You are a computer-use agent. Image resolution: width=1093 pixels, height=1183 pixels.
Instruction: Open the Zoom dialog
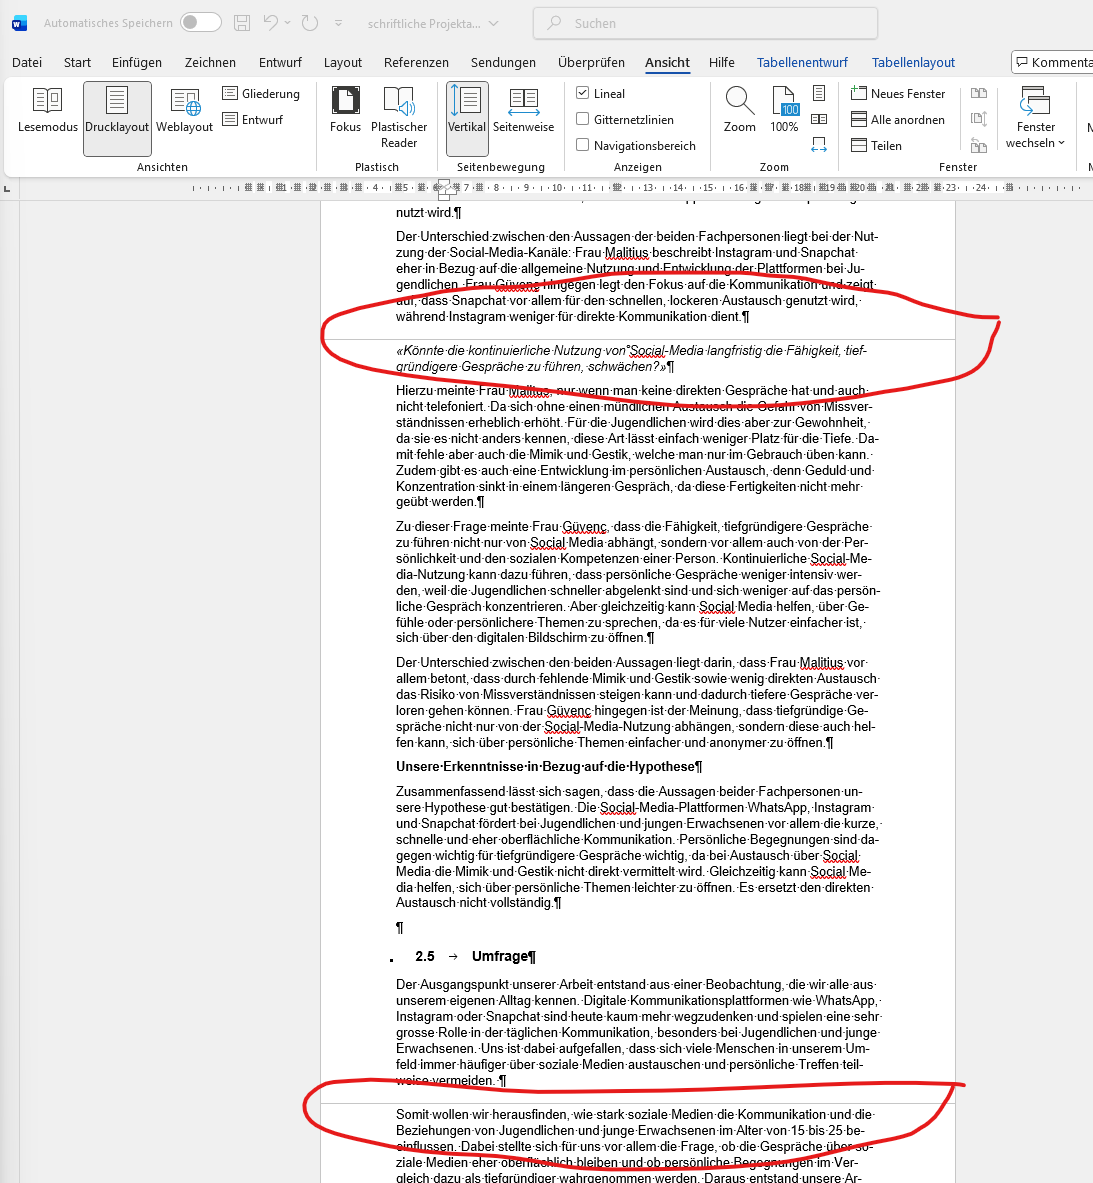[739, 110]
